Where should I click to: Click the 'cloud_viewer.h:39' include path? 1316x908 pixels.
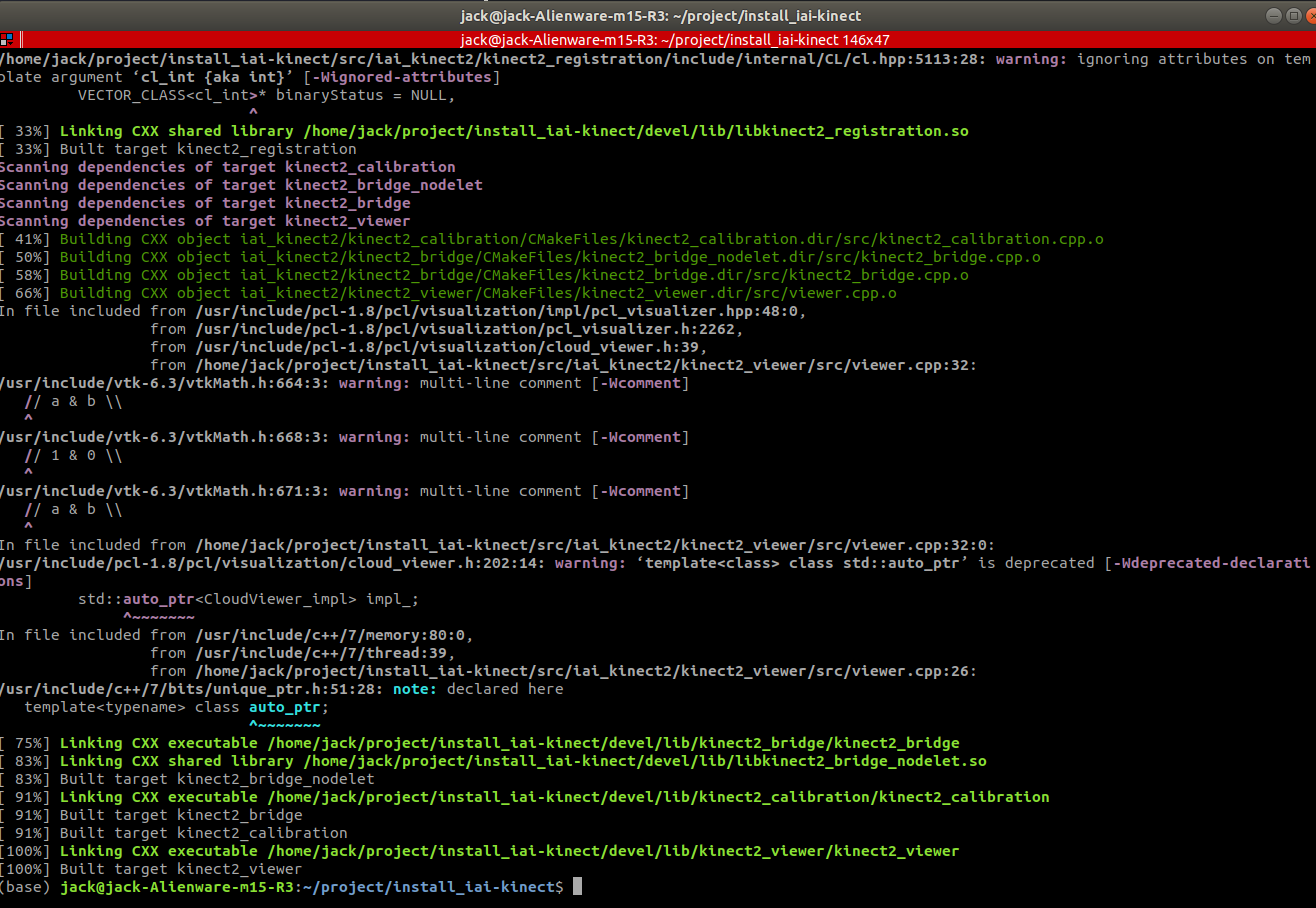pyautogui.click(x=452, y=347)
